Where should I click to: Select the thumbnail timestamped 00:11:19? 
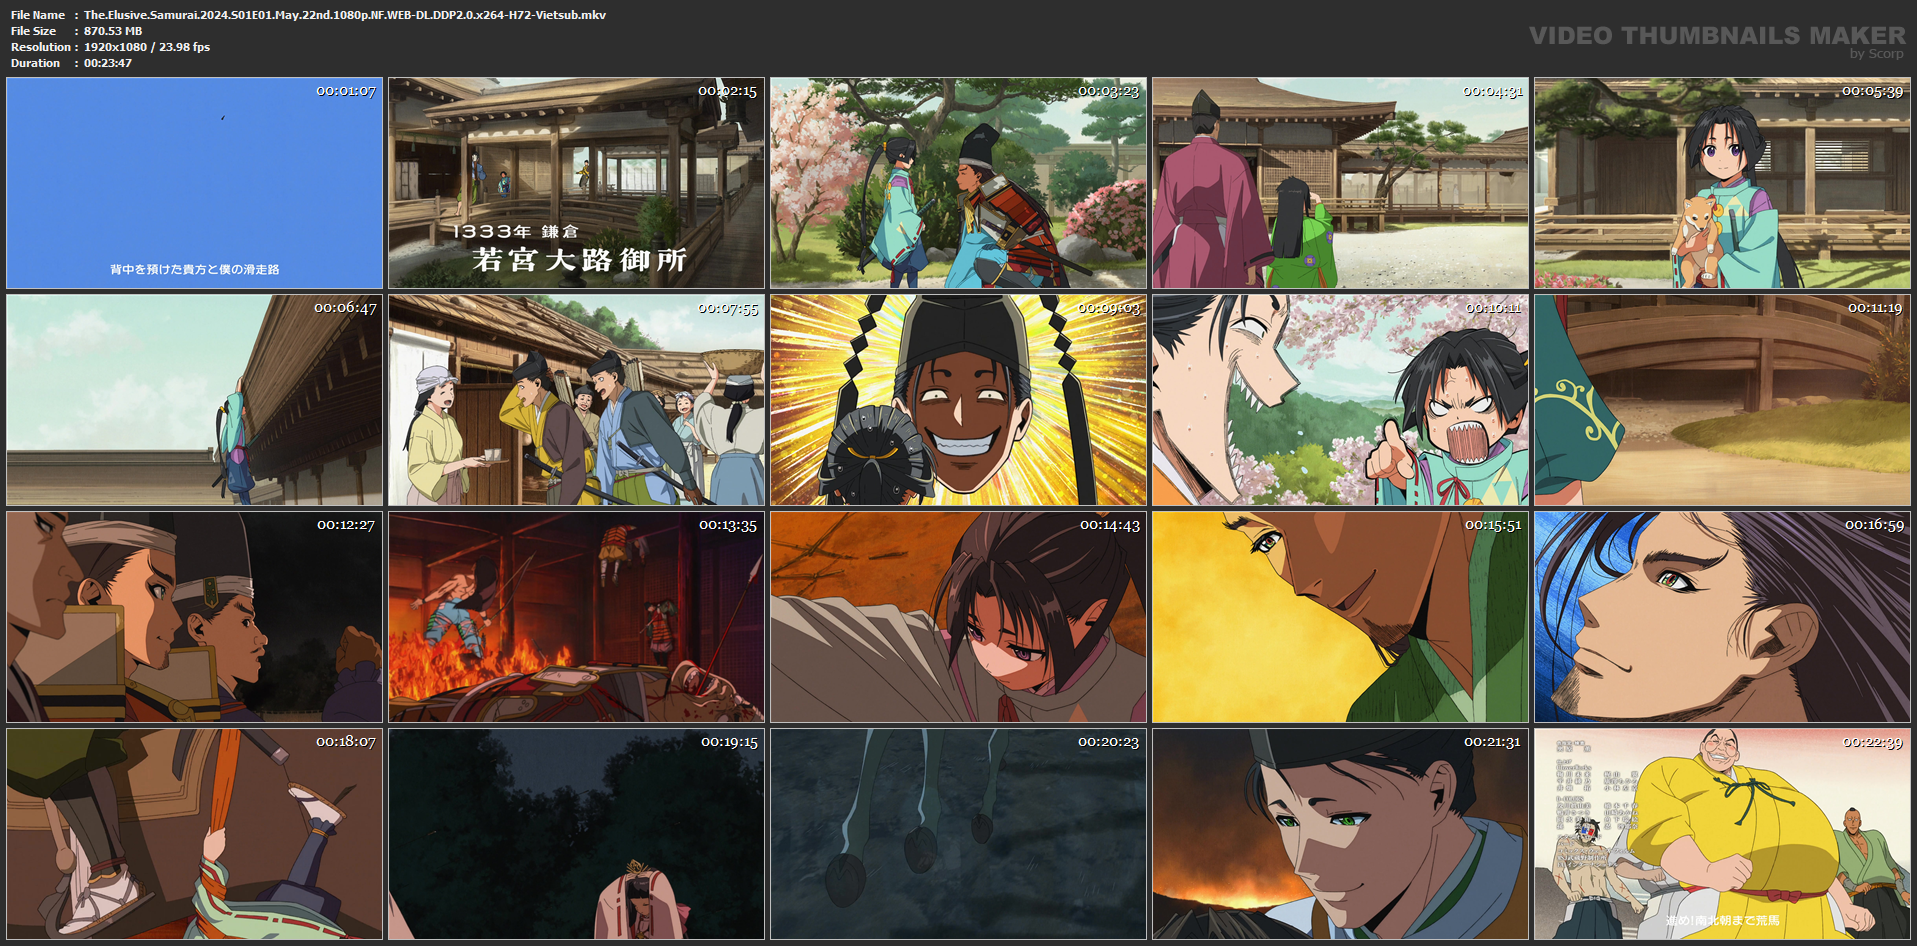coord(1723,400)
